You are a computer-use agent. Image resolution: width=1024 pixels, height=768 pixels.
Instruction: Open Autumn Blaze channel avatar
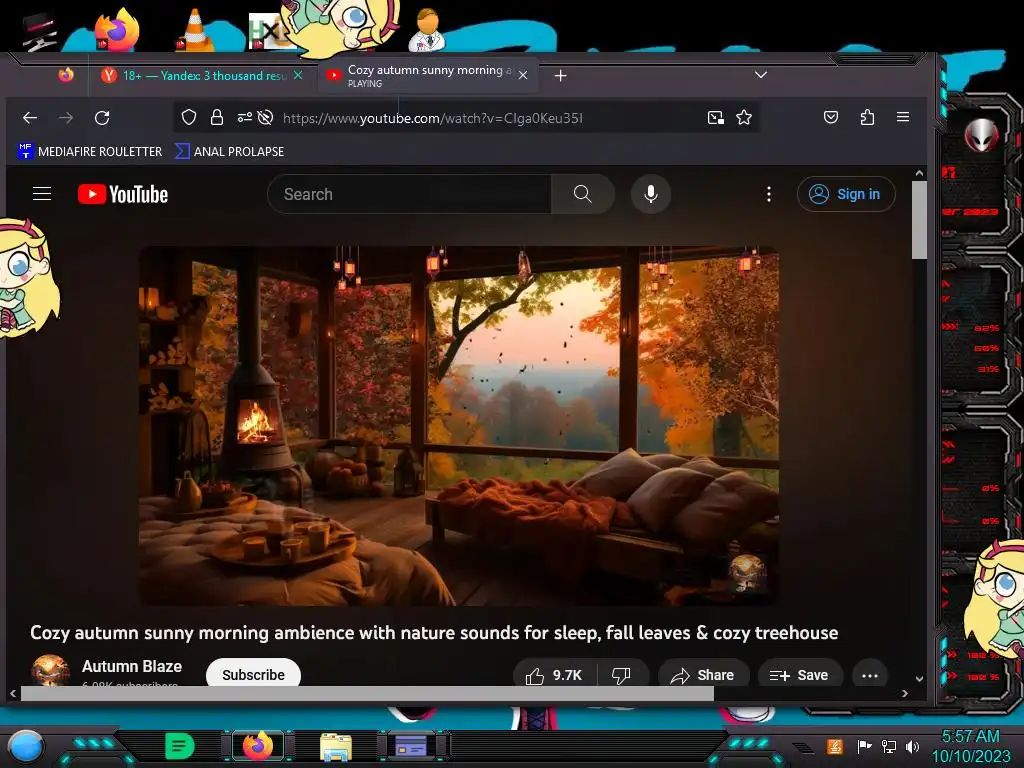point(50,671)
